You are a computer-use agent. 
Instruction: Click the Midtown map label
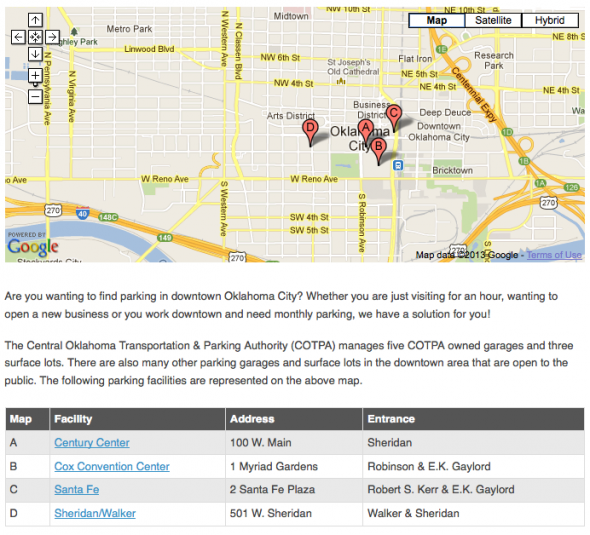click(291, 16)
